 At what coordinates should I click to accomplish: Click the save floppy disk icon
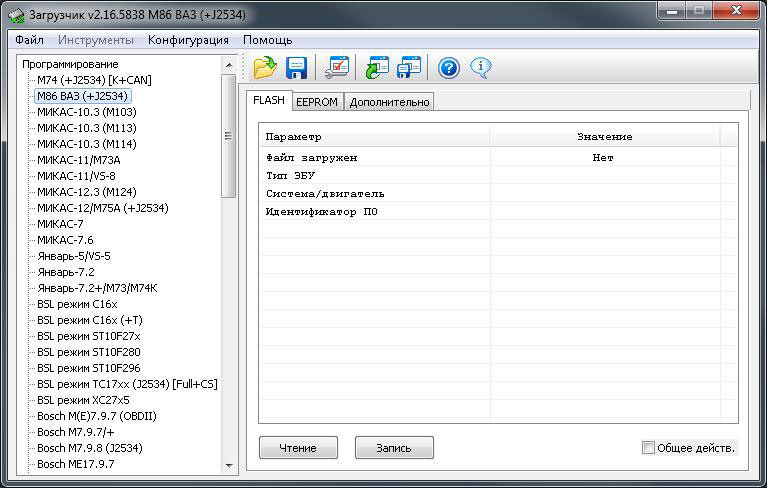(297, 67)
